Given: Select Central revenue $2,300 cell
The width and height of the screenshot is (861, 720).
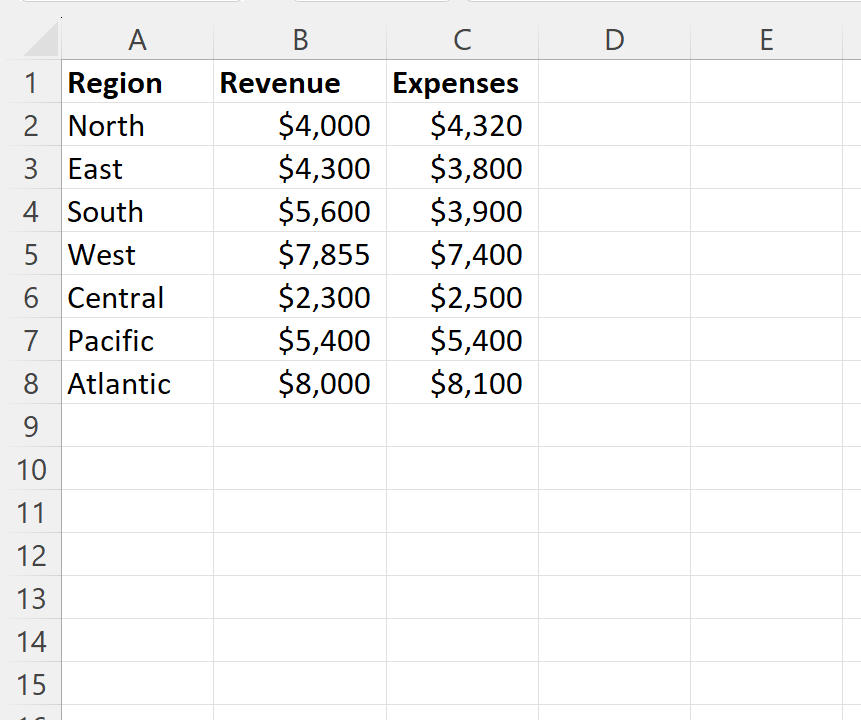Looking at the screenshot, I should (300, 296).
